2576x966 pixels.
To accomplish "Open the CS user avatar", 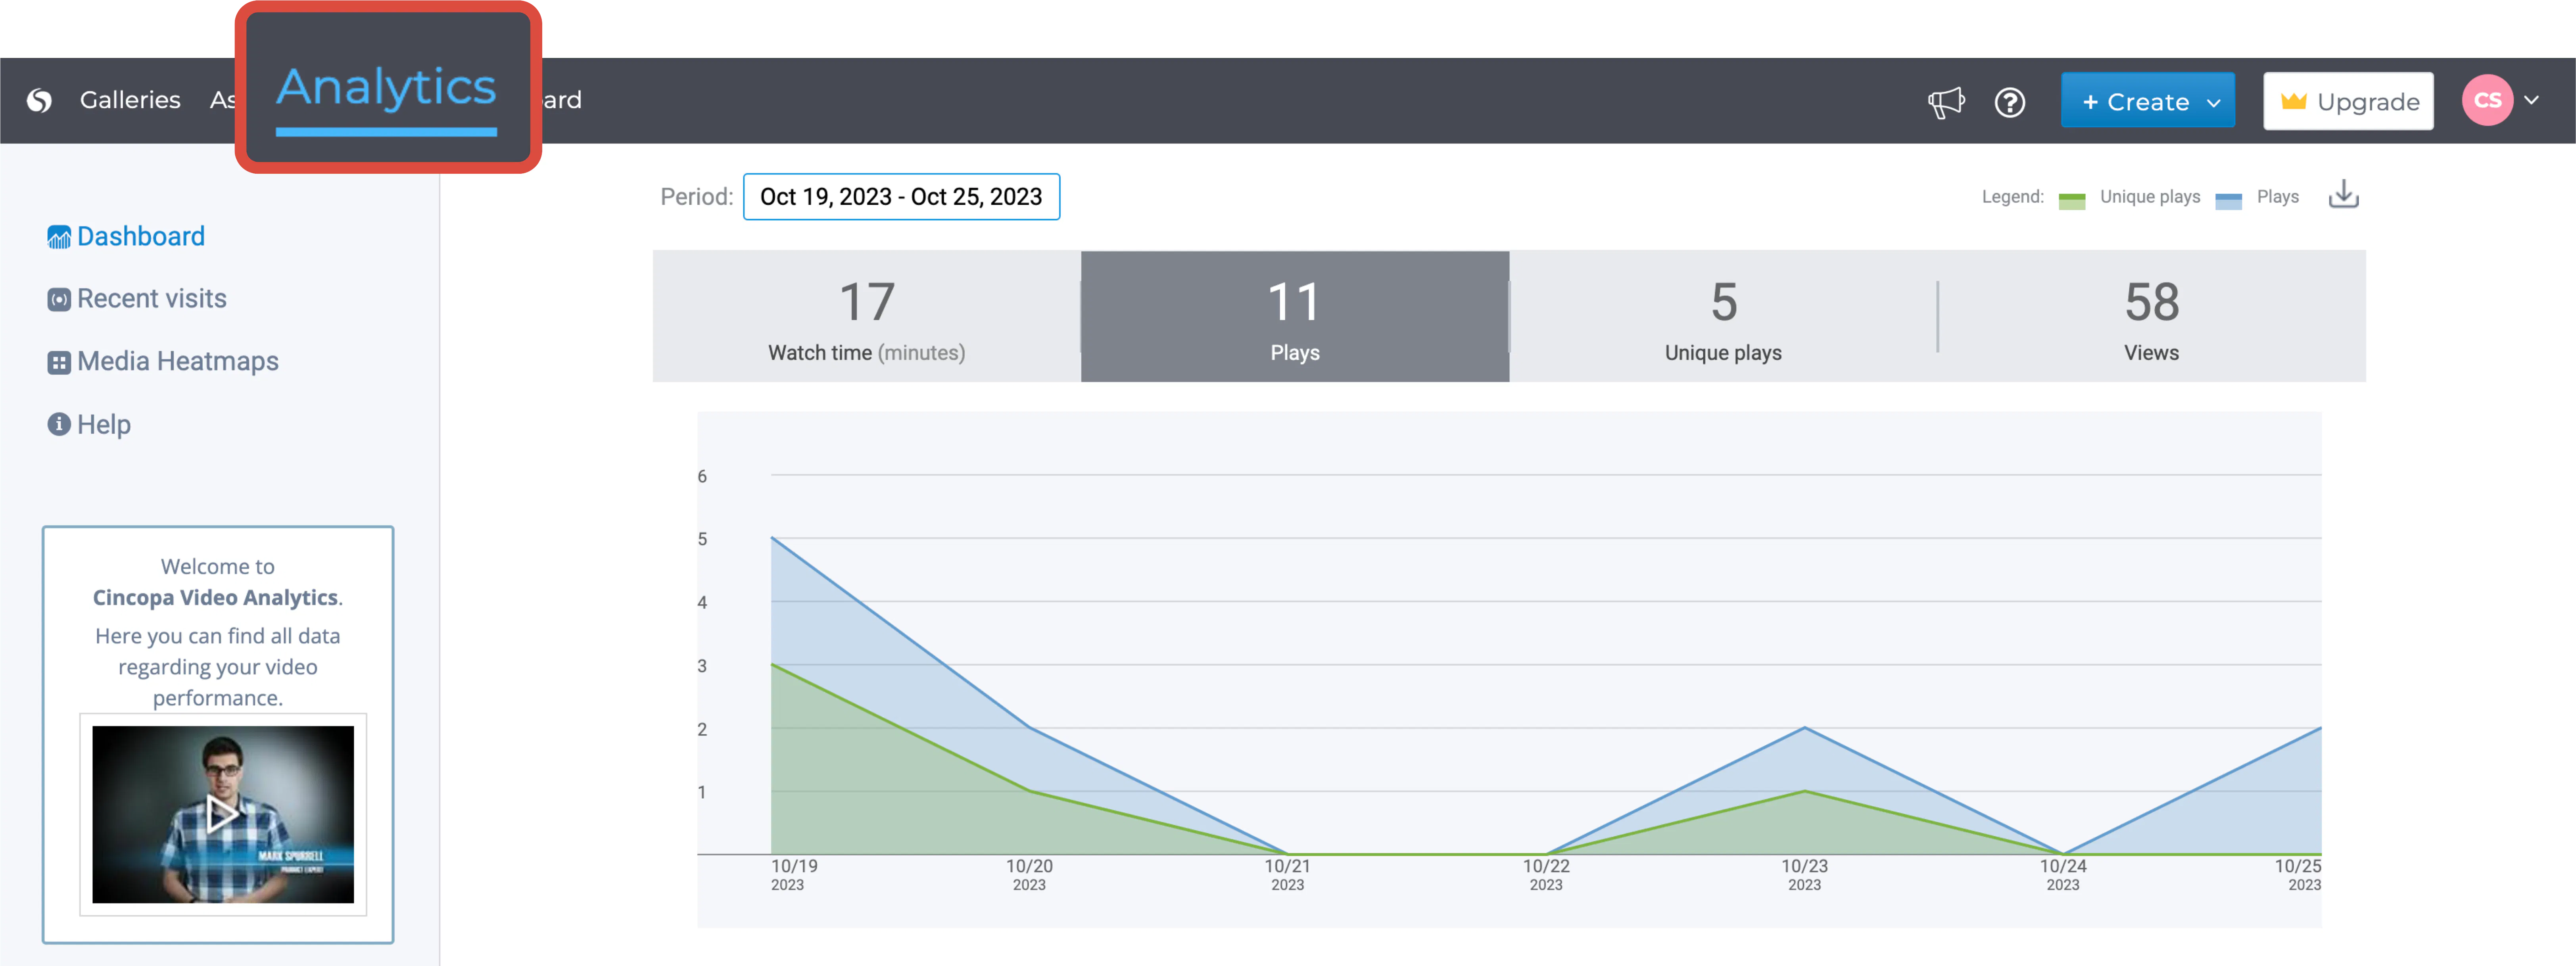I will (2487, 100).
